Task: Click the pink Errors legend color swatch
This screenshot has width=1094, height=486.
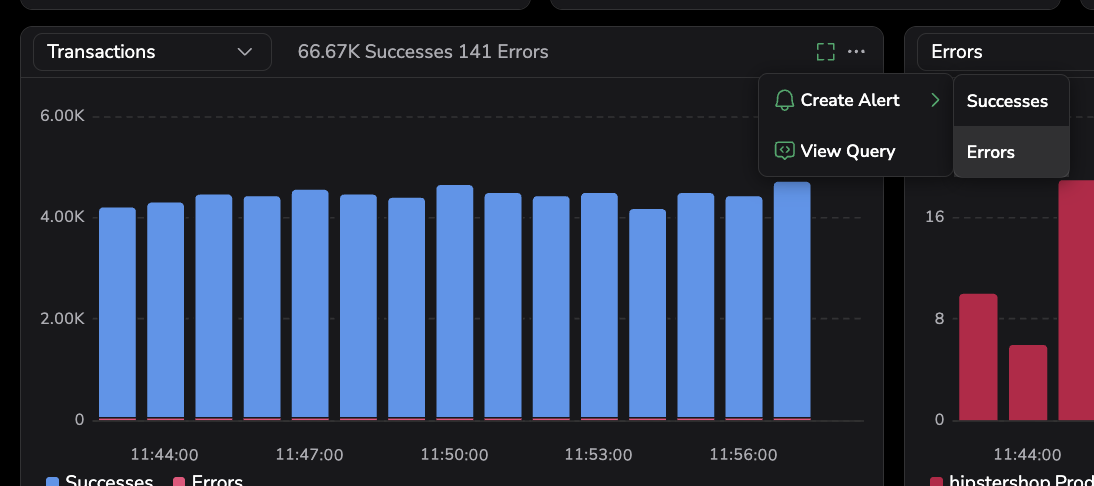Action: (179, 483)
